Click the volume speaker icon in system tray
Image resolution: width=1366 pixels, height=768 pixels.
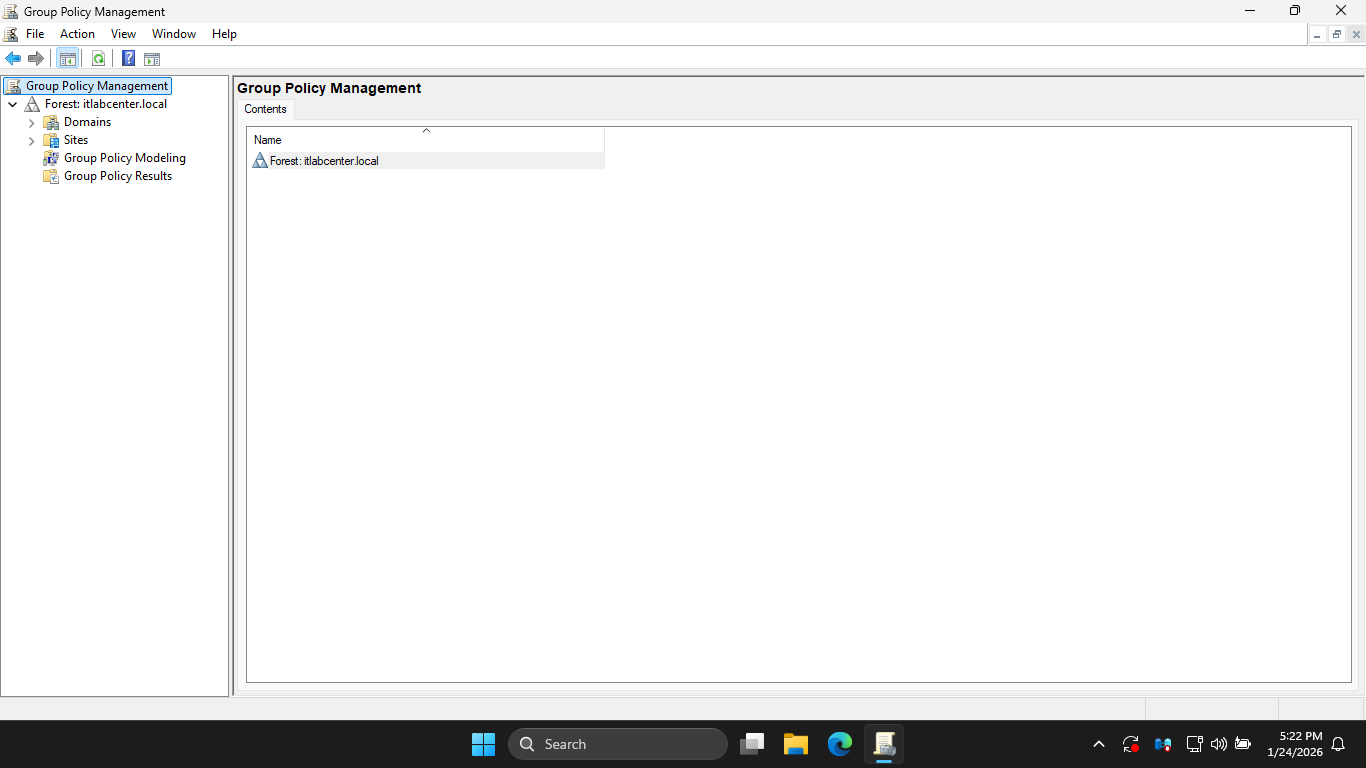(1218, 744)
